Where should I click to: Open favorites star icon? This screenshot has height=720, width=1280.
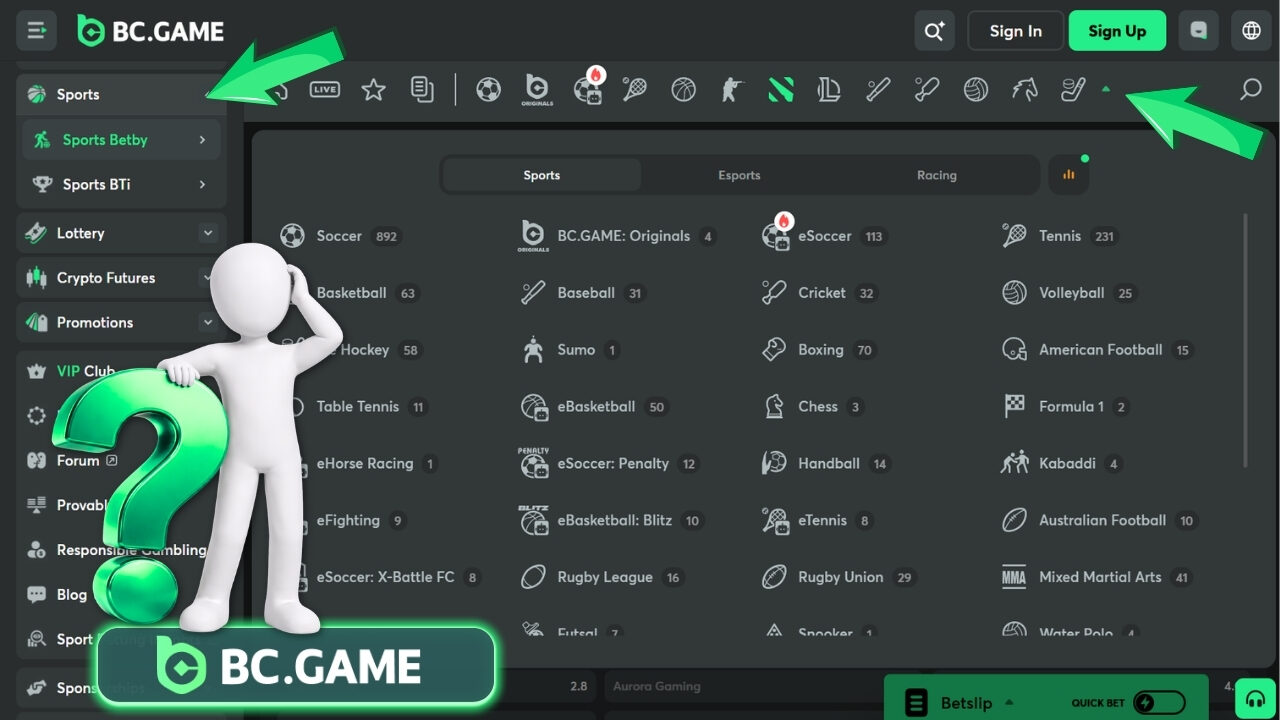click(x=373, y=90)
